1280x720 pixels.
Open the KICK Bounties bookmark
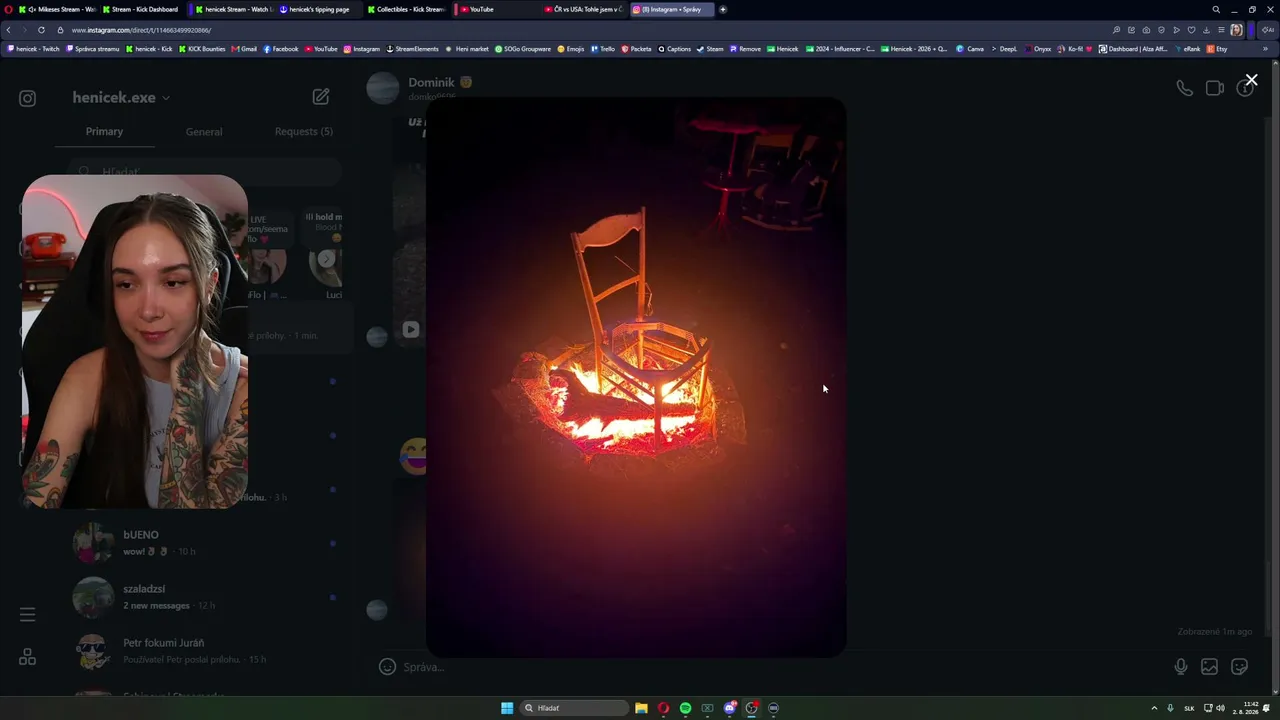(203, 49)
